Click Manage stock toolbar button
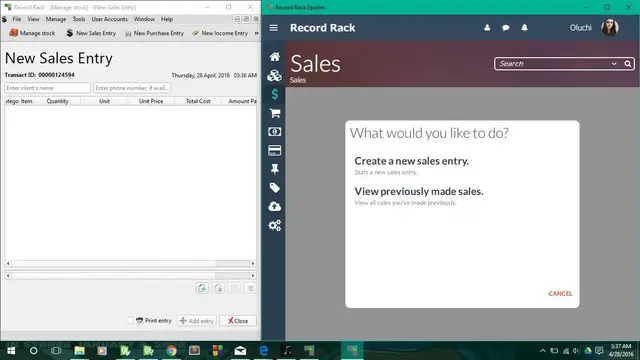Image resolution: width=640 pixels, height=360 pixels. pyautogui.click(x=32, y=33)
